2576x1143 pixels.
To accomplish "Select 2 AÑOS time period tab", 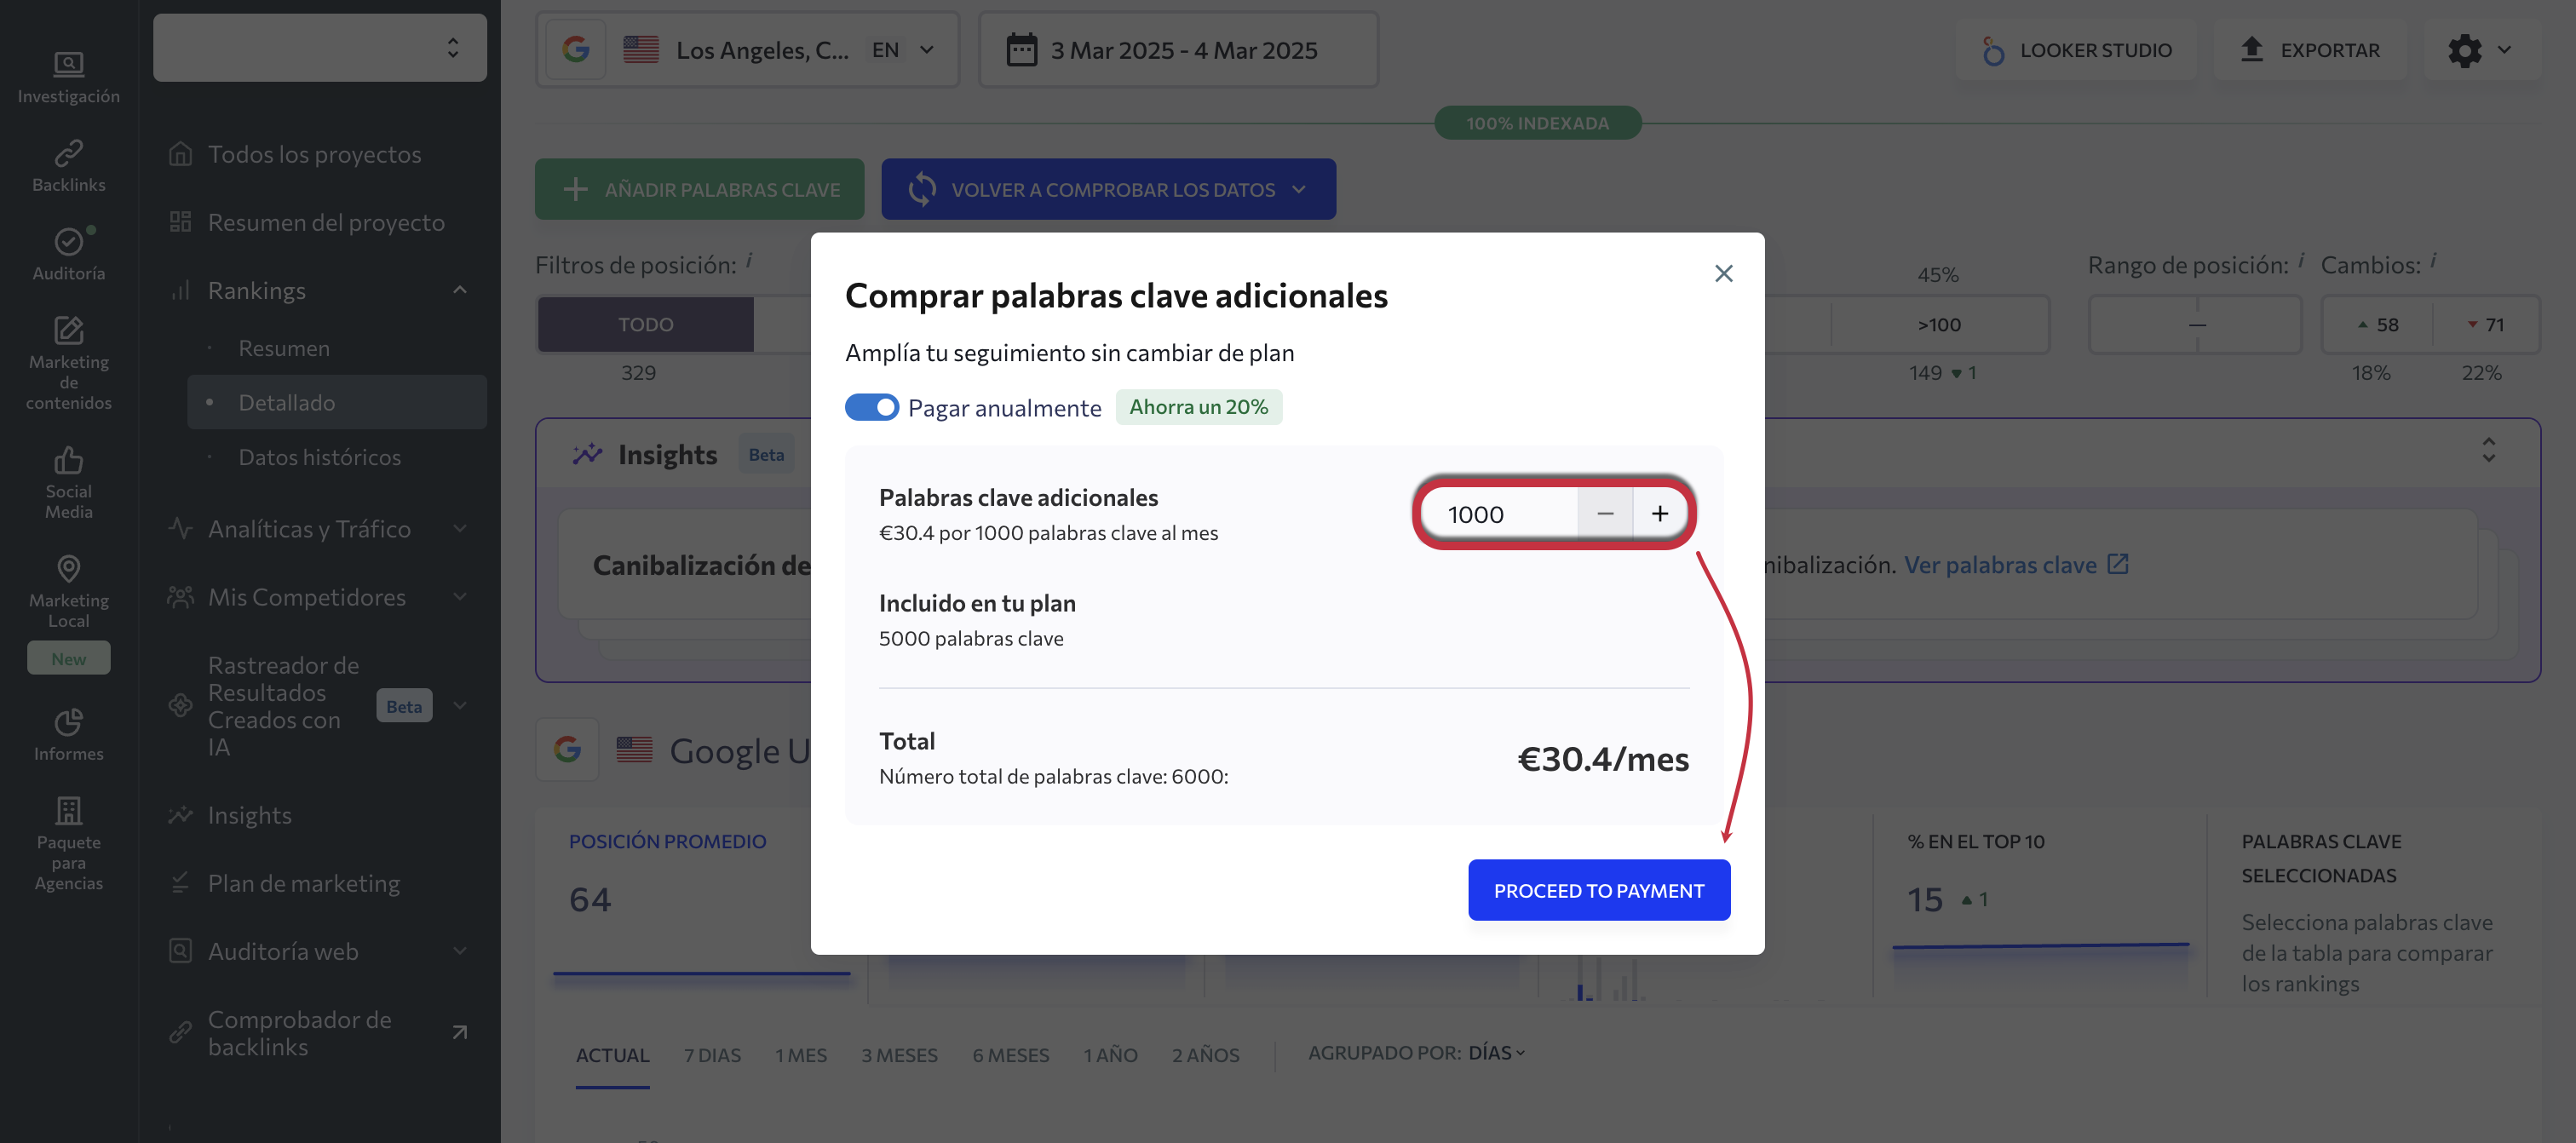I will [x=1205, y=1055].
